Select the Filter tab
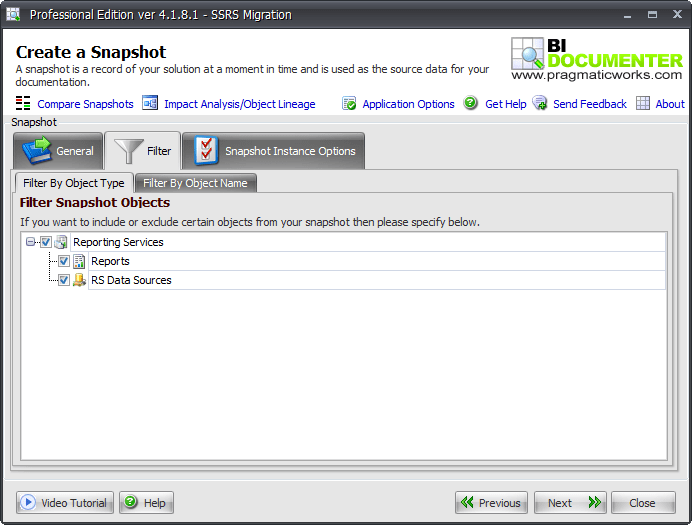This screenshot has width=692, height=525. 143,151
